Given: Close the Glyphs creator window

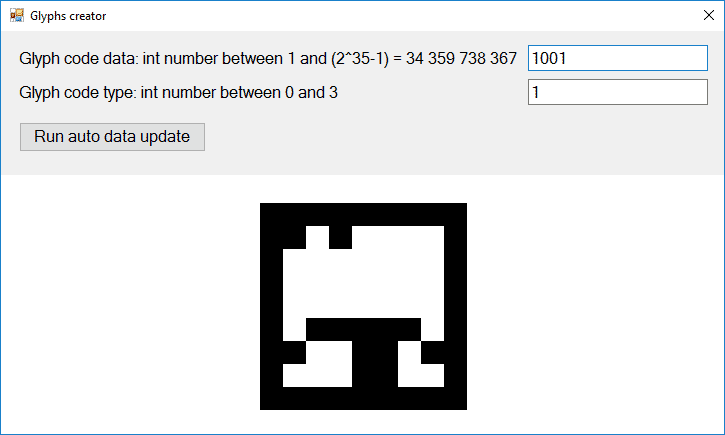Looking at the screenshot, I should (708, 15).
